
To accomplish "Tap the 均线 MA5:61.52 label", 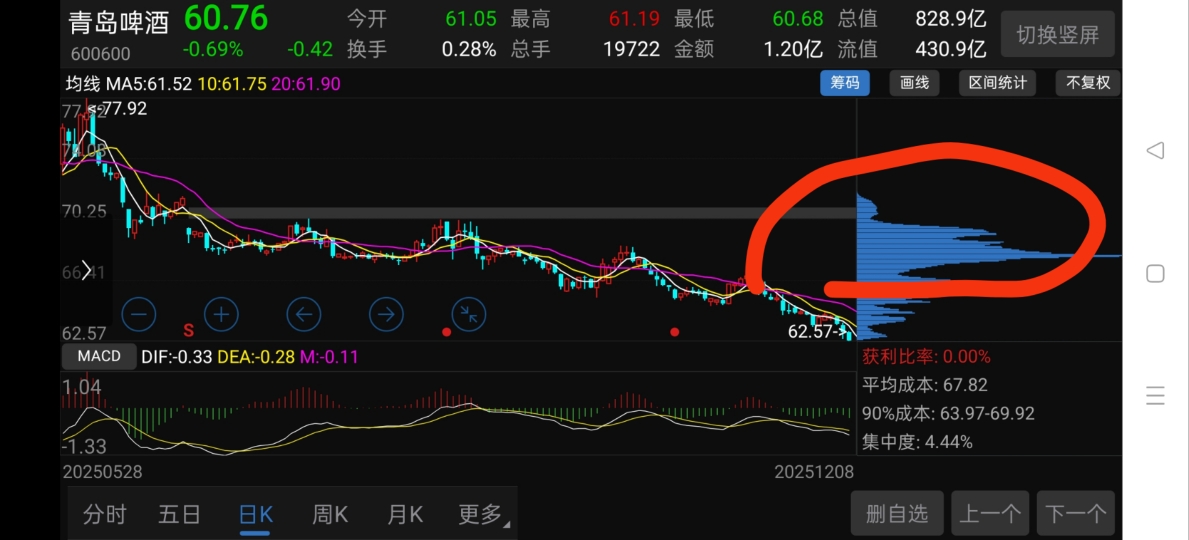I will point(129,83).
